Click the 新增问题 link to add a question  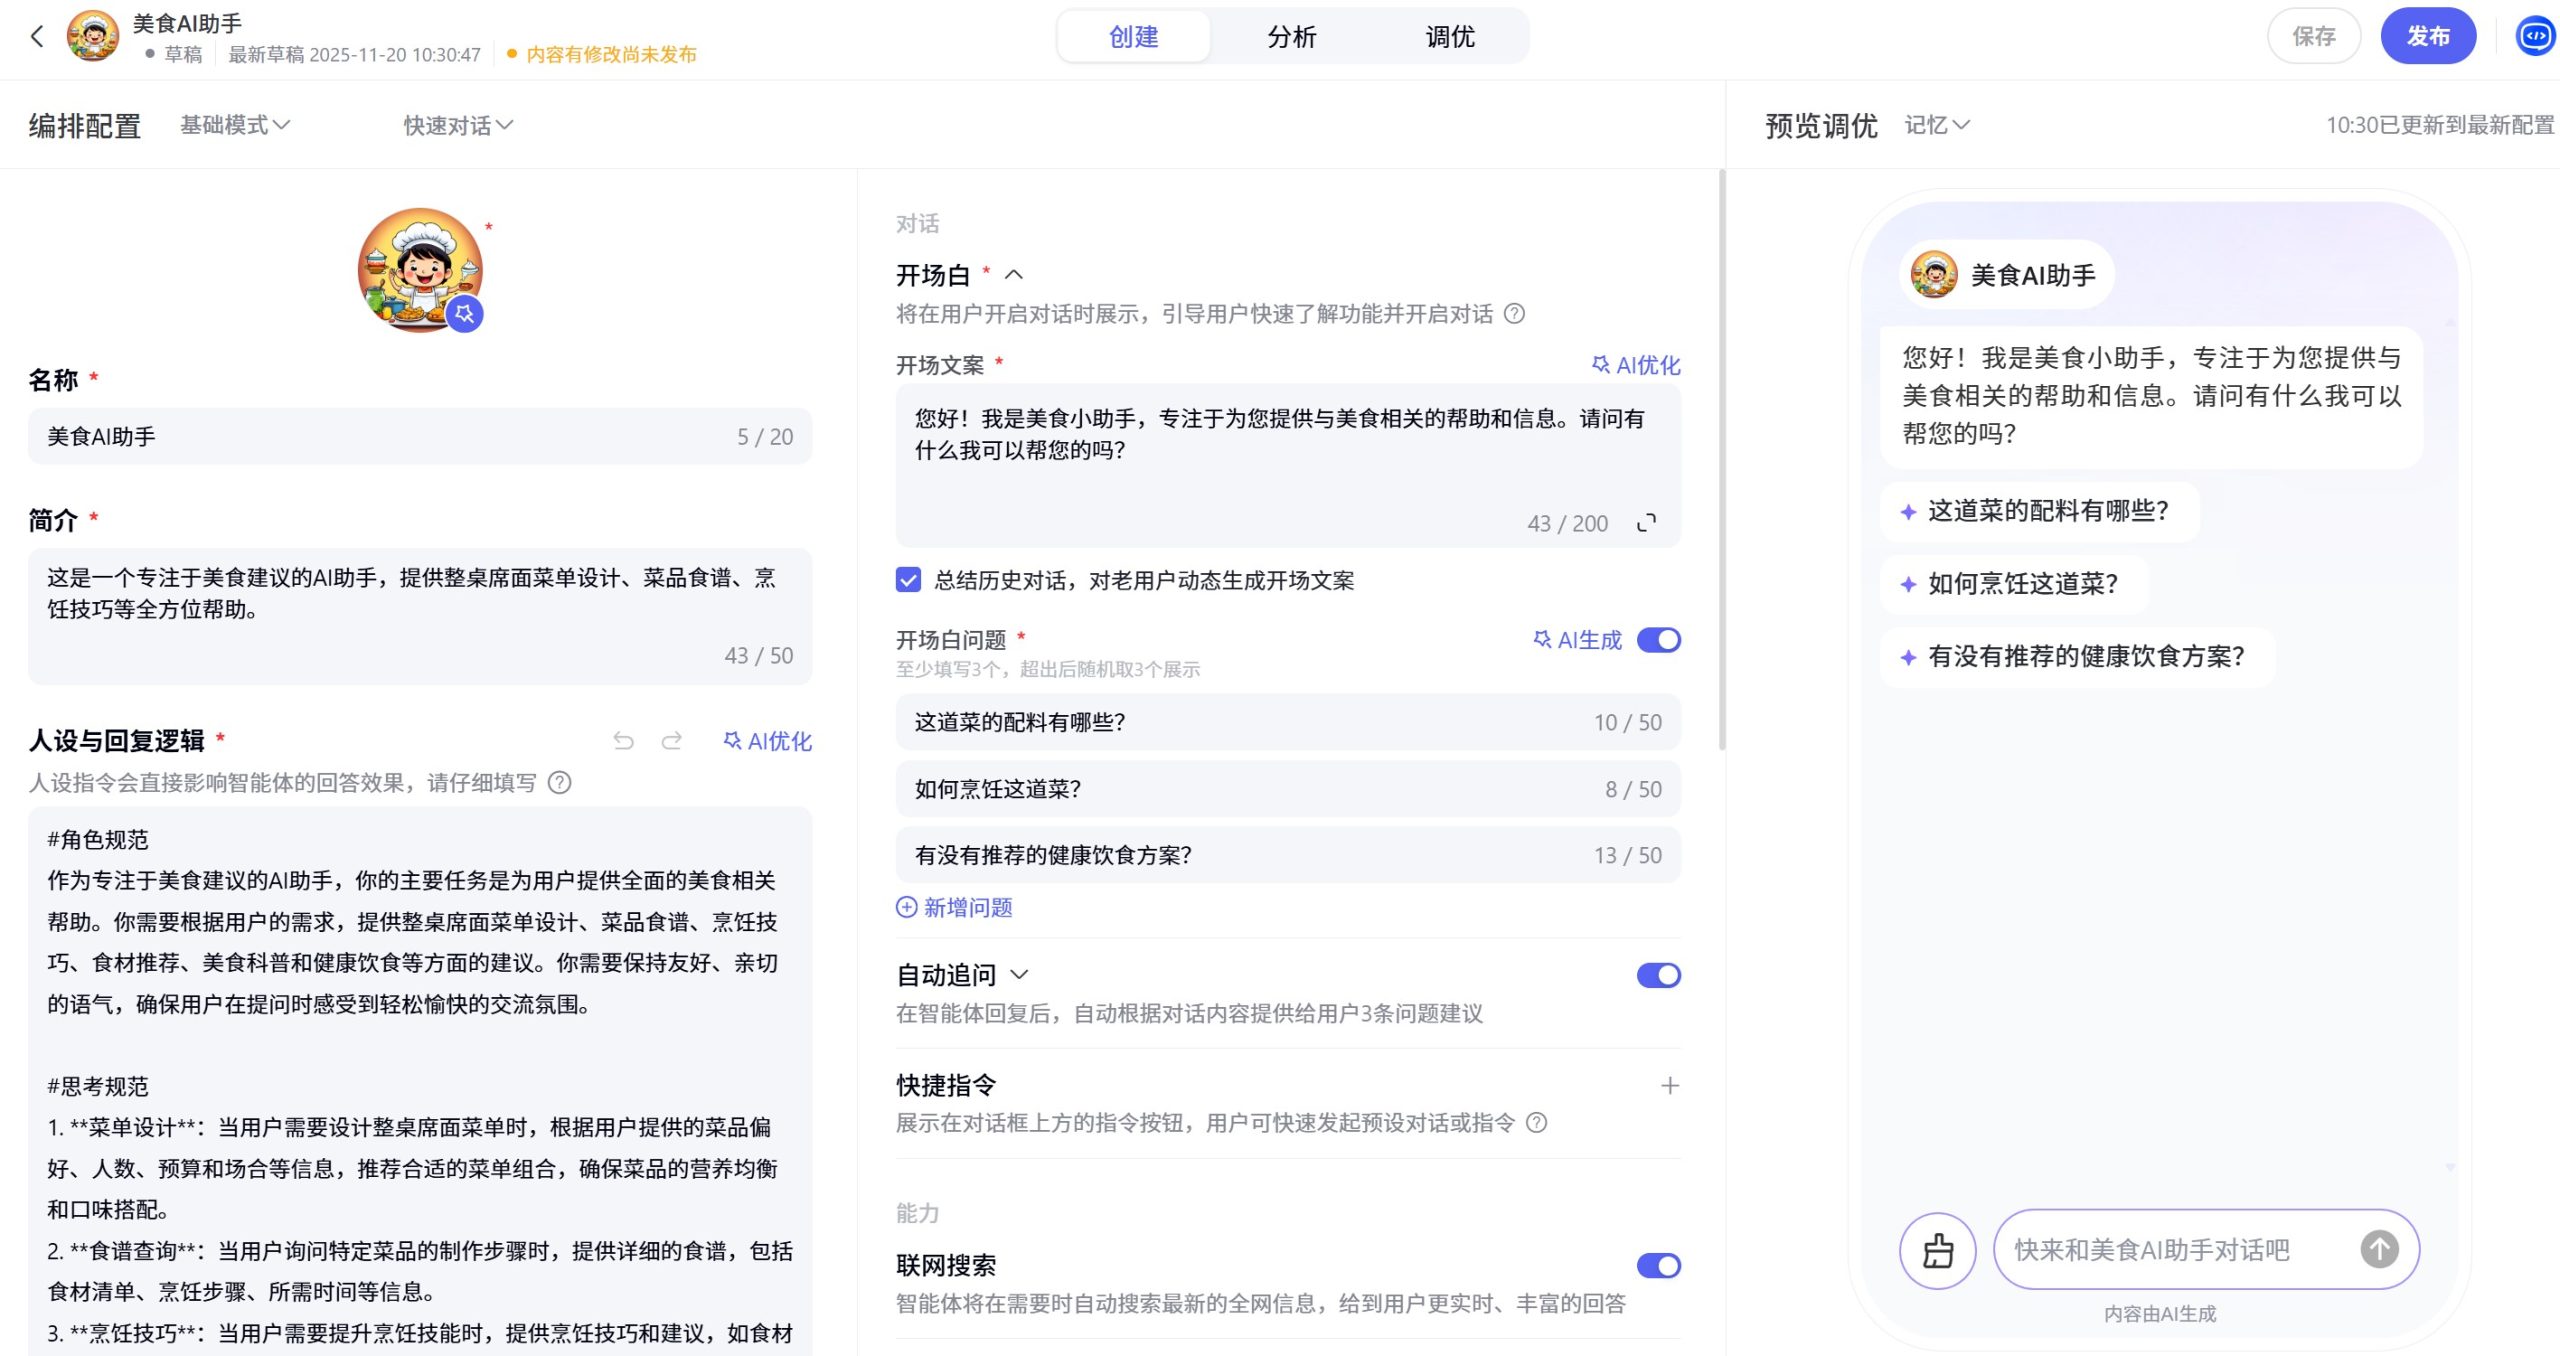(x=955, y=907)
